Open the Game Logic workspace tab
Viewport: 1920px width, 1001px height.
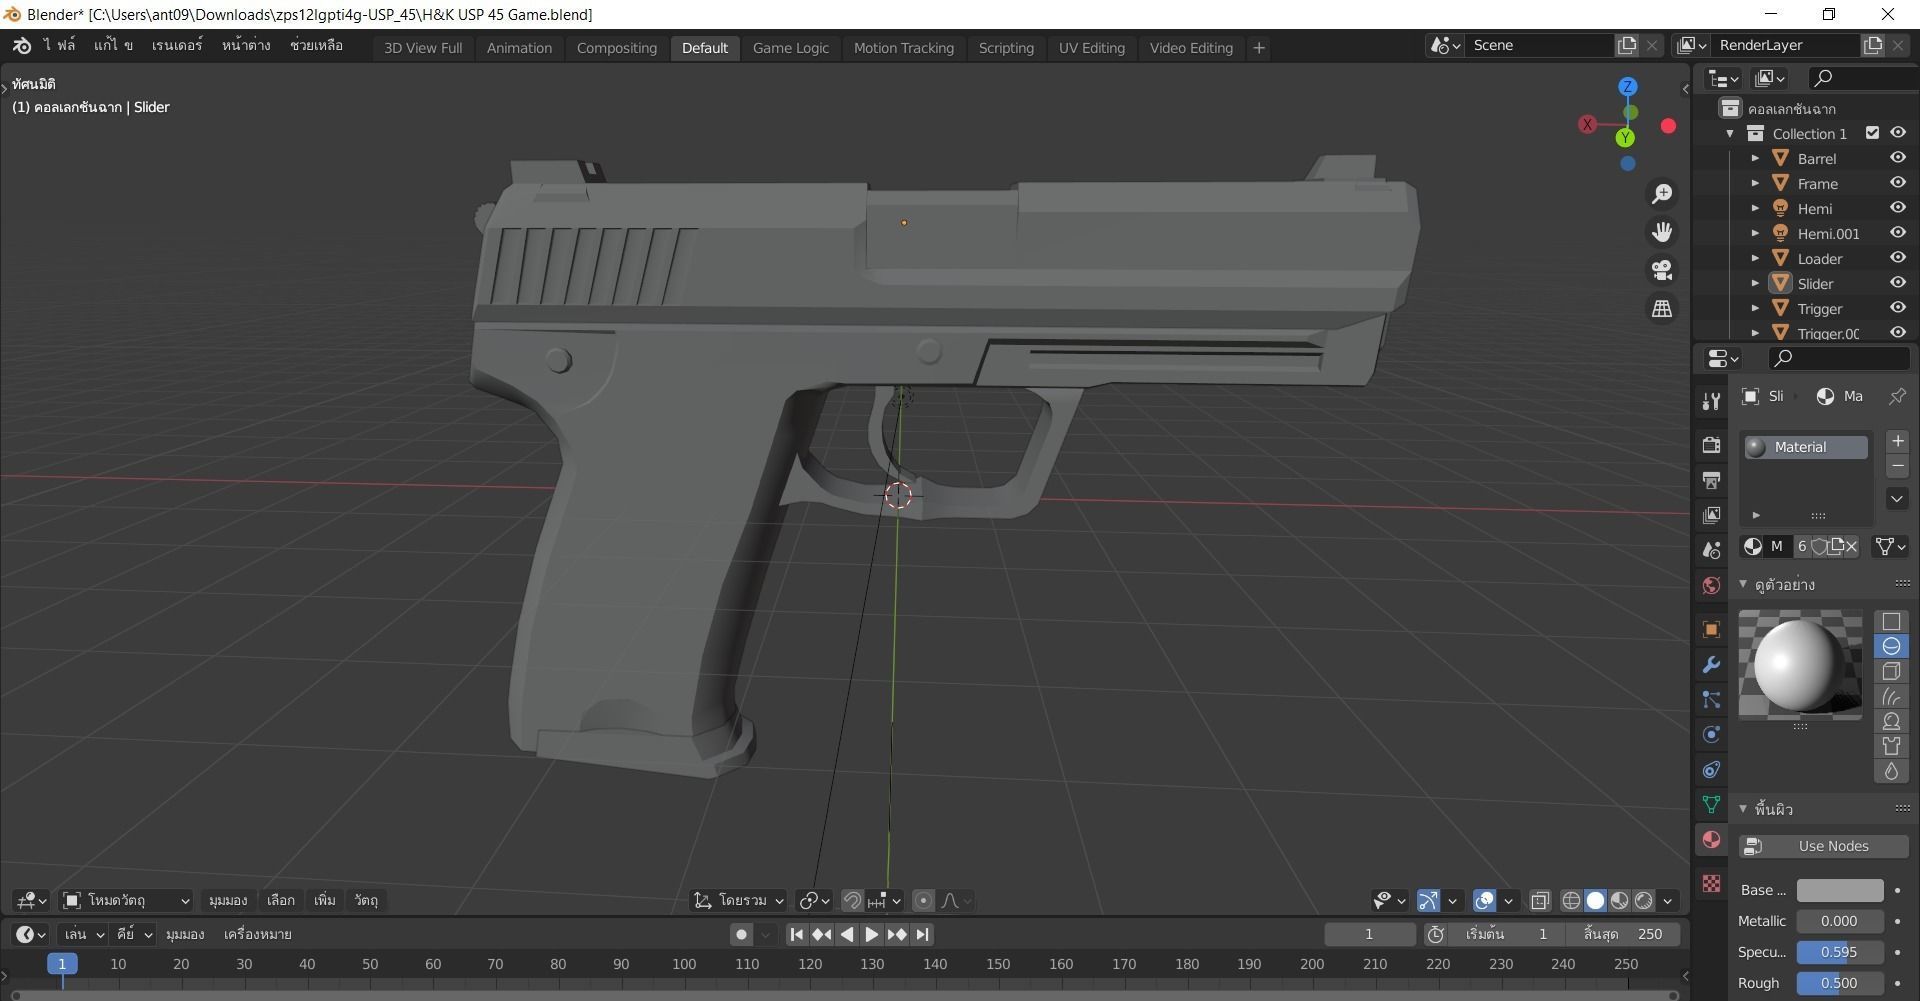click(x=790, y=48)
